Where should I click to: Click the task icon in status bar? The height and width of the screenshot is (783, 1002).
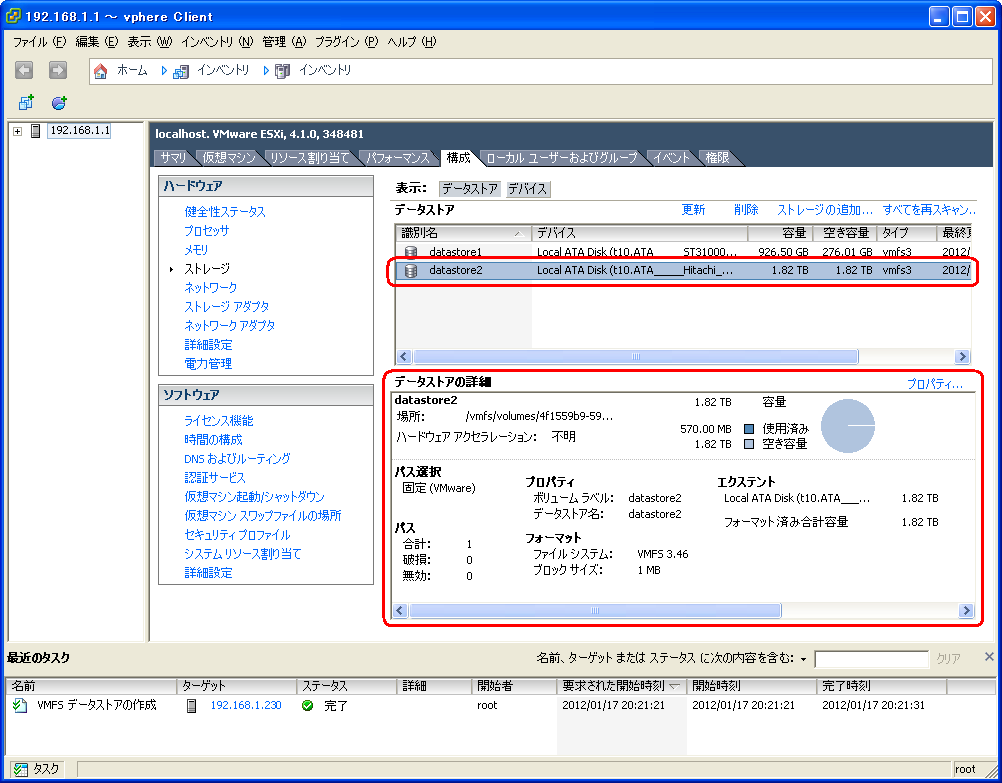coord(19,769)
